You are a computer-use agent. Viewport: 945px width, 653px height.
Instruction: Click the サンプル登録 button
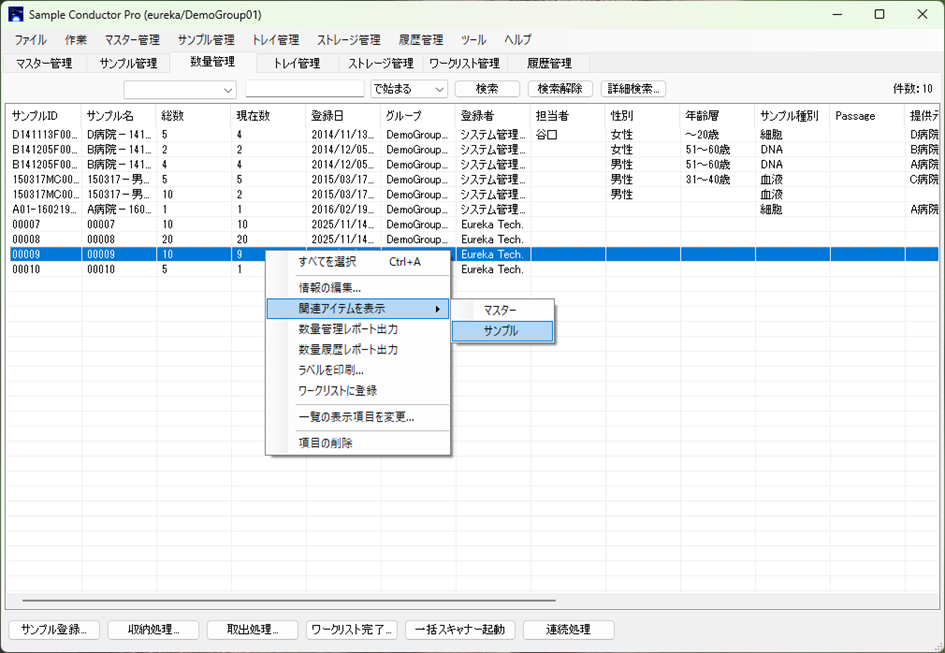54,630
